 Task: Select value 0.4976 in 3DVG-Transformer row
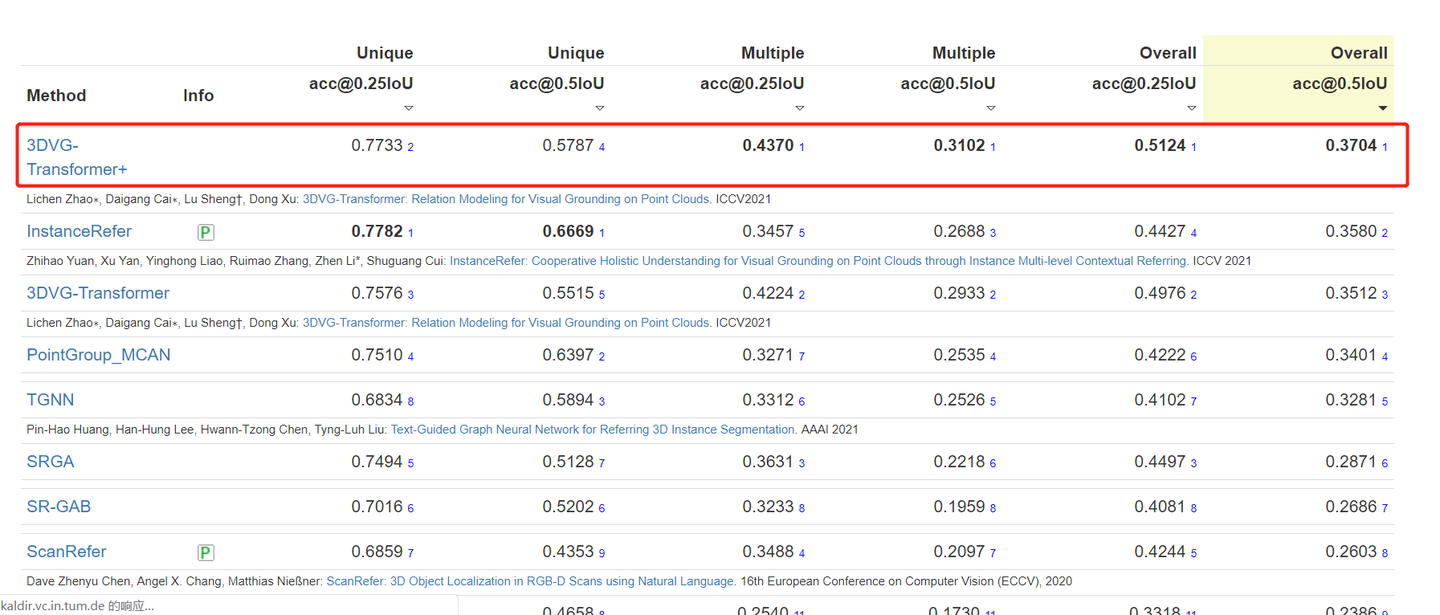pyautogui.click(x=1160, y=293)
